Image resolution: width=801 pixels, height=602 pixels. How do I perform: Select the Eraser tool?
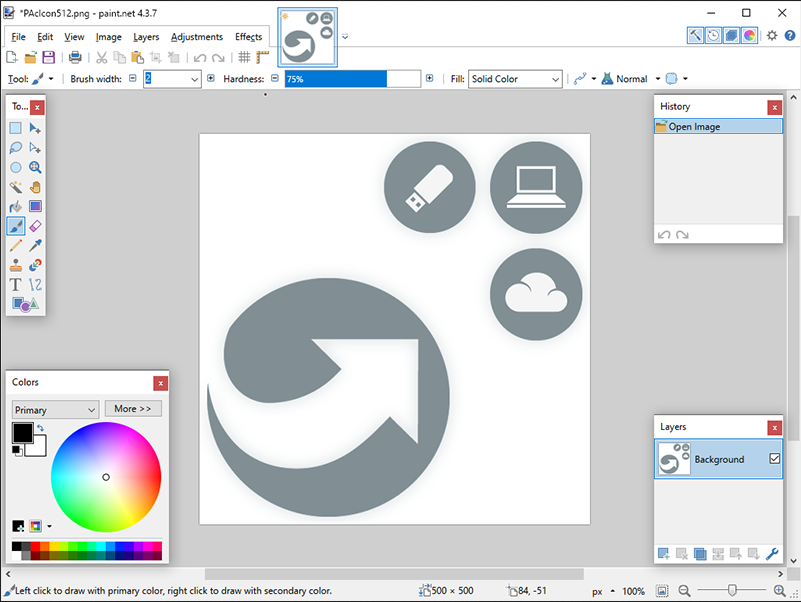coord(35,226)
